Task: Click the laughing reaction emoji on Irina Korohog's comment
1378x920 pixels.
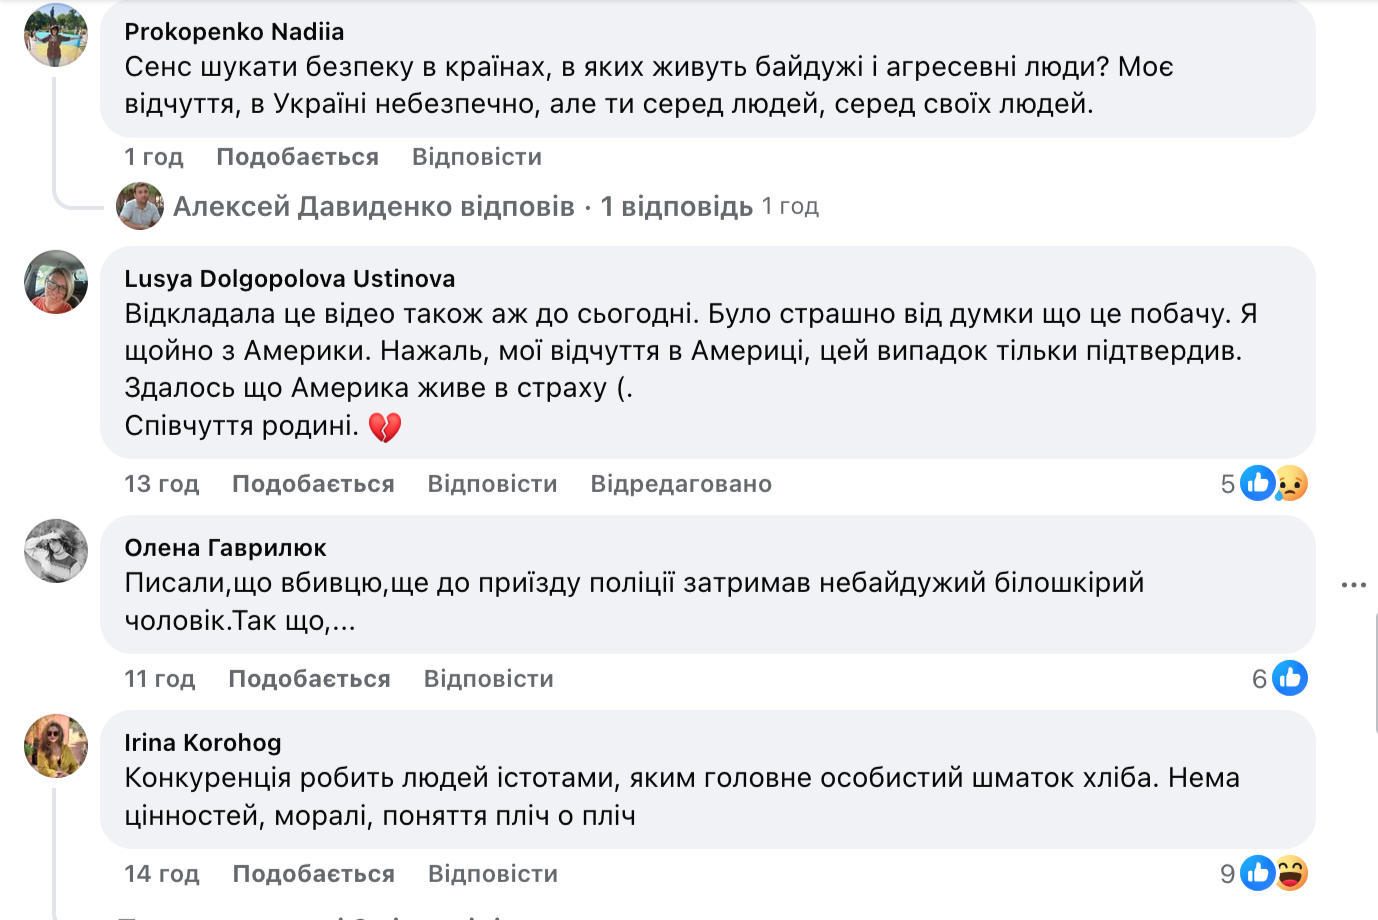Action: click(1291, 874)
